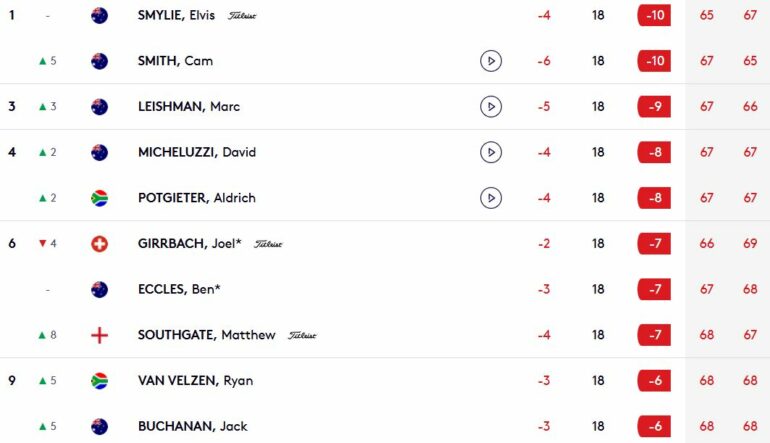Click the Titleist logo next to Southgate

302,335
